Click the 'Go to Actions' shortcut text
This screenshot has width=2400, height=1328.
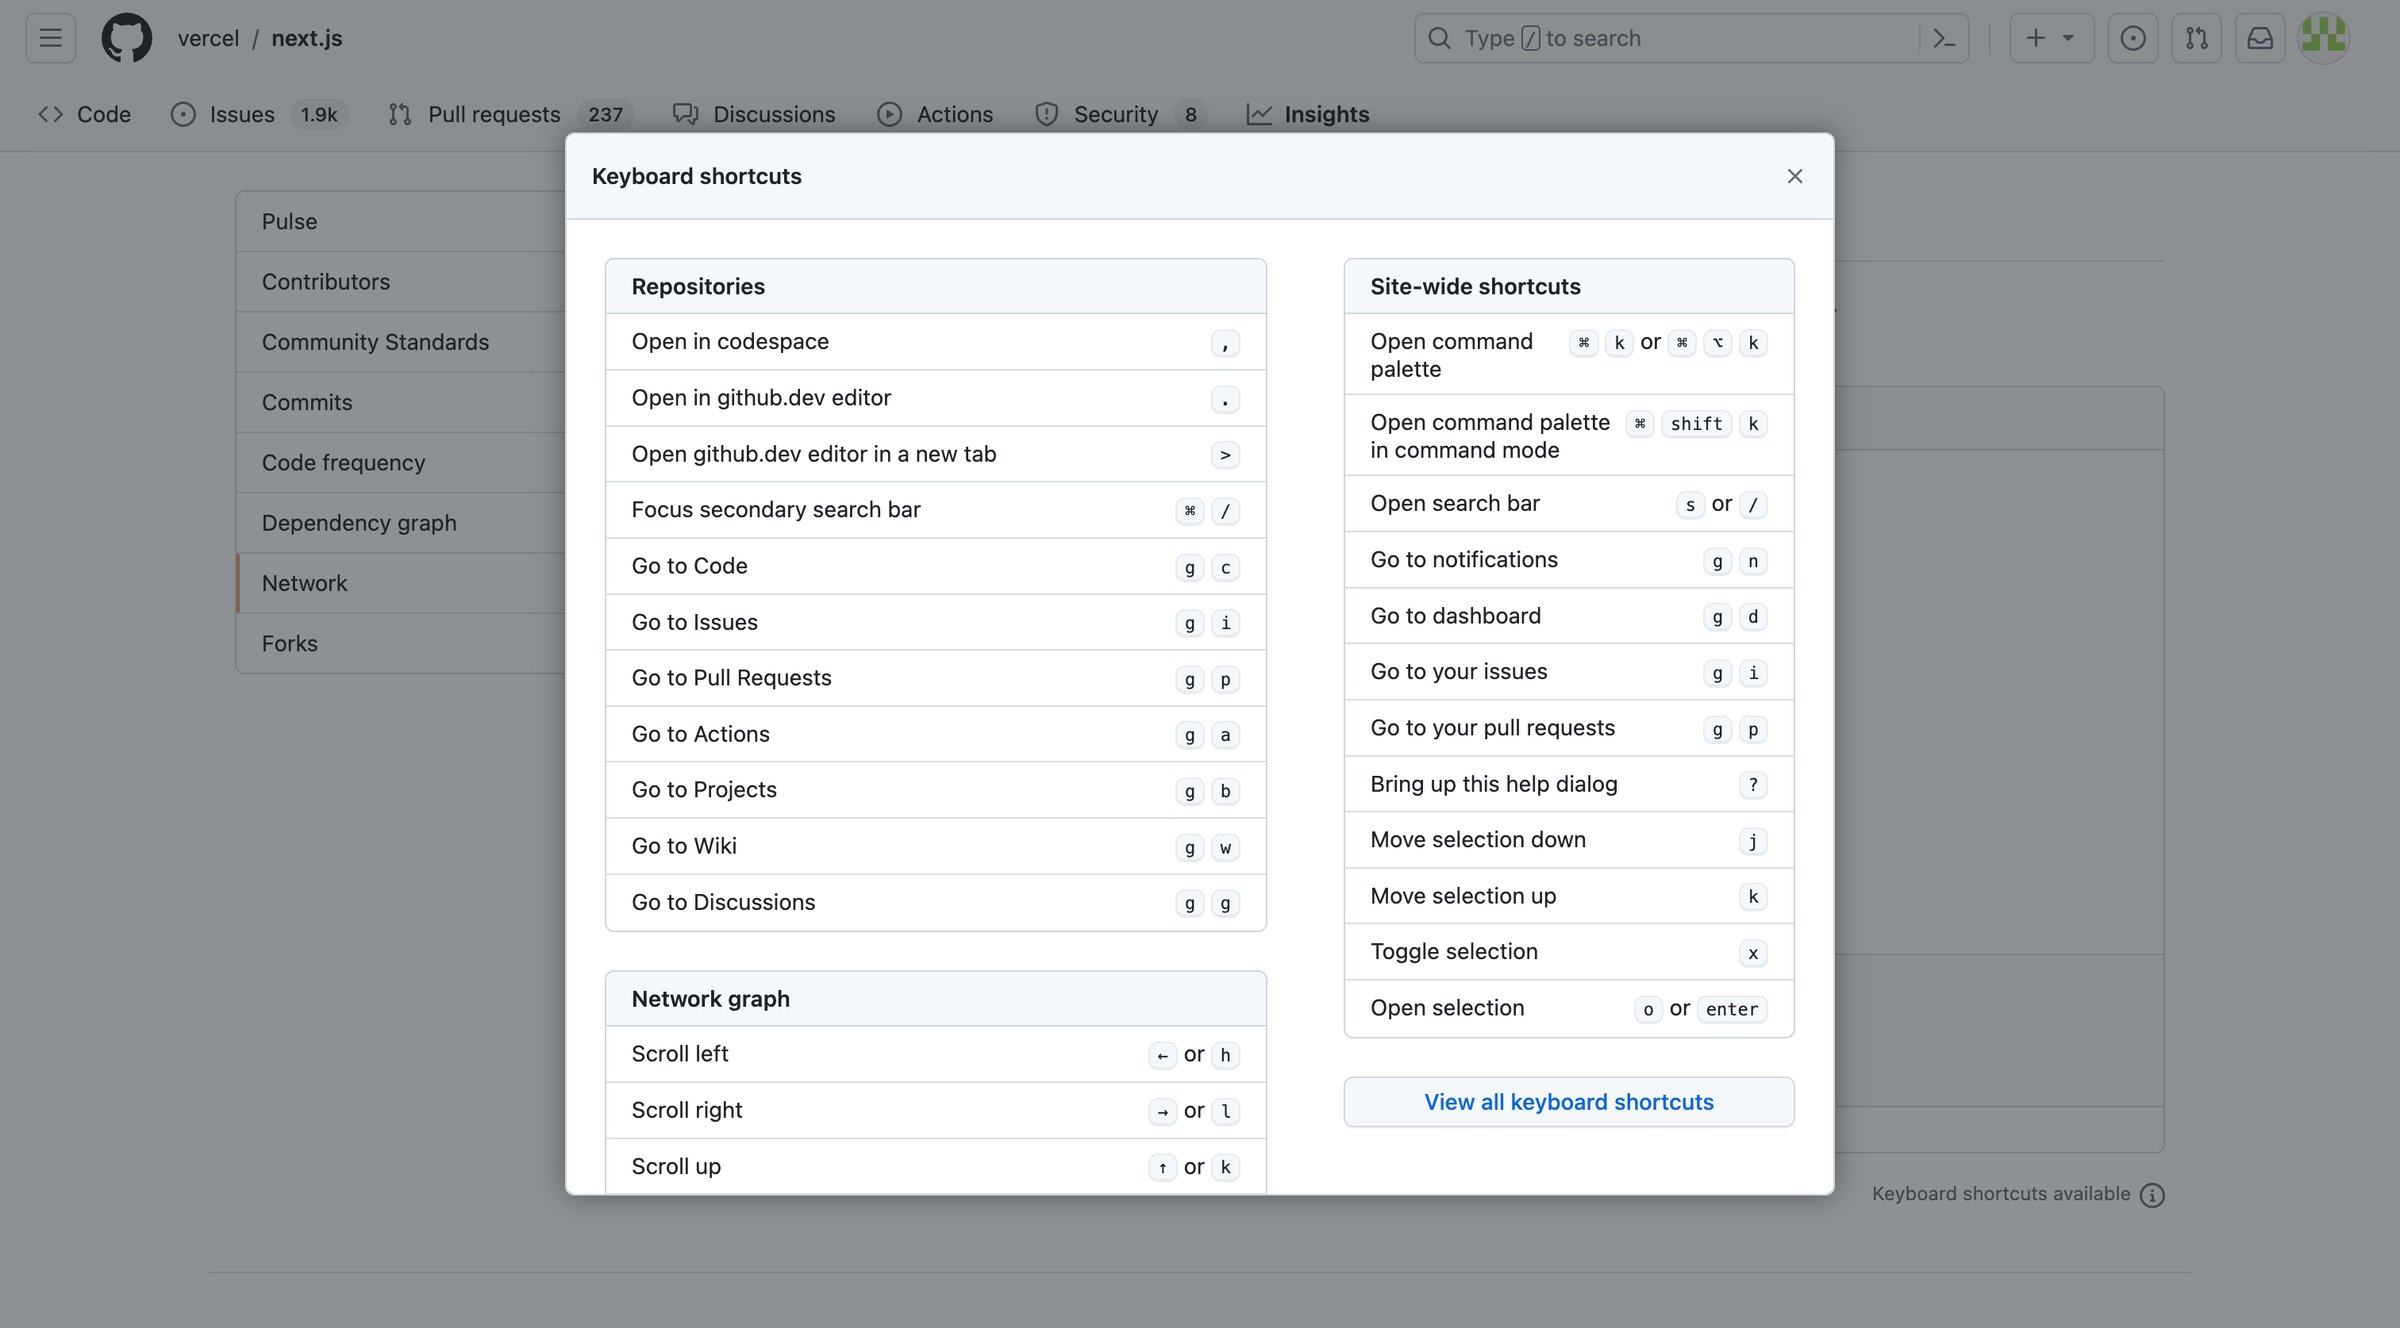[x=700, y=734]
